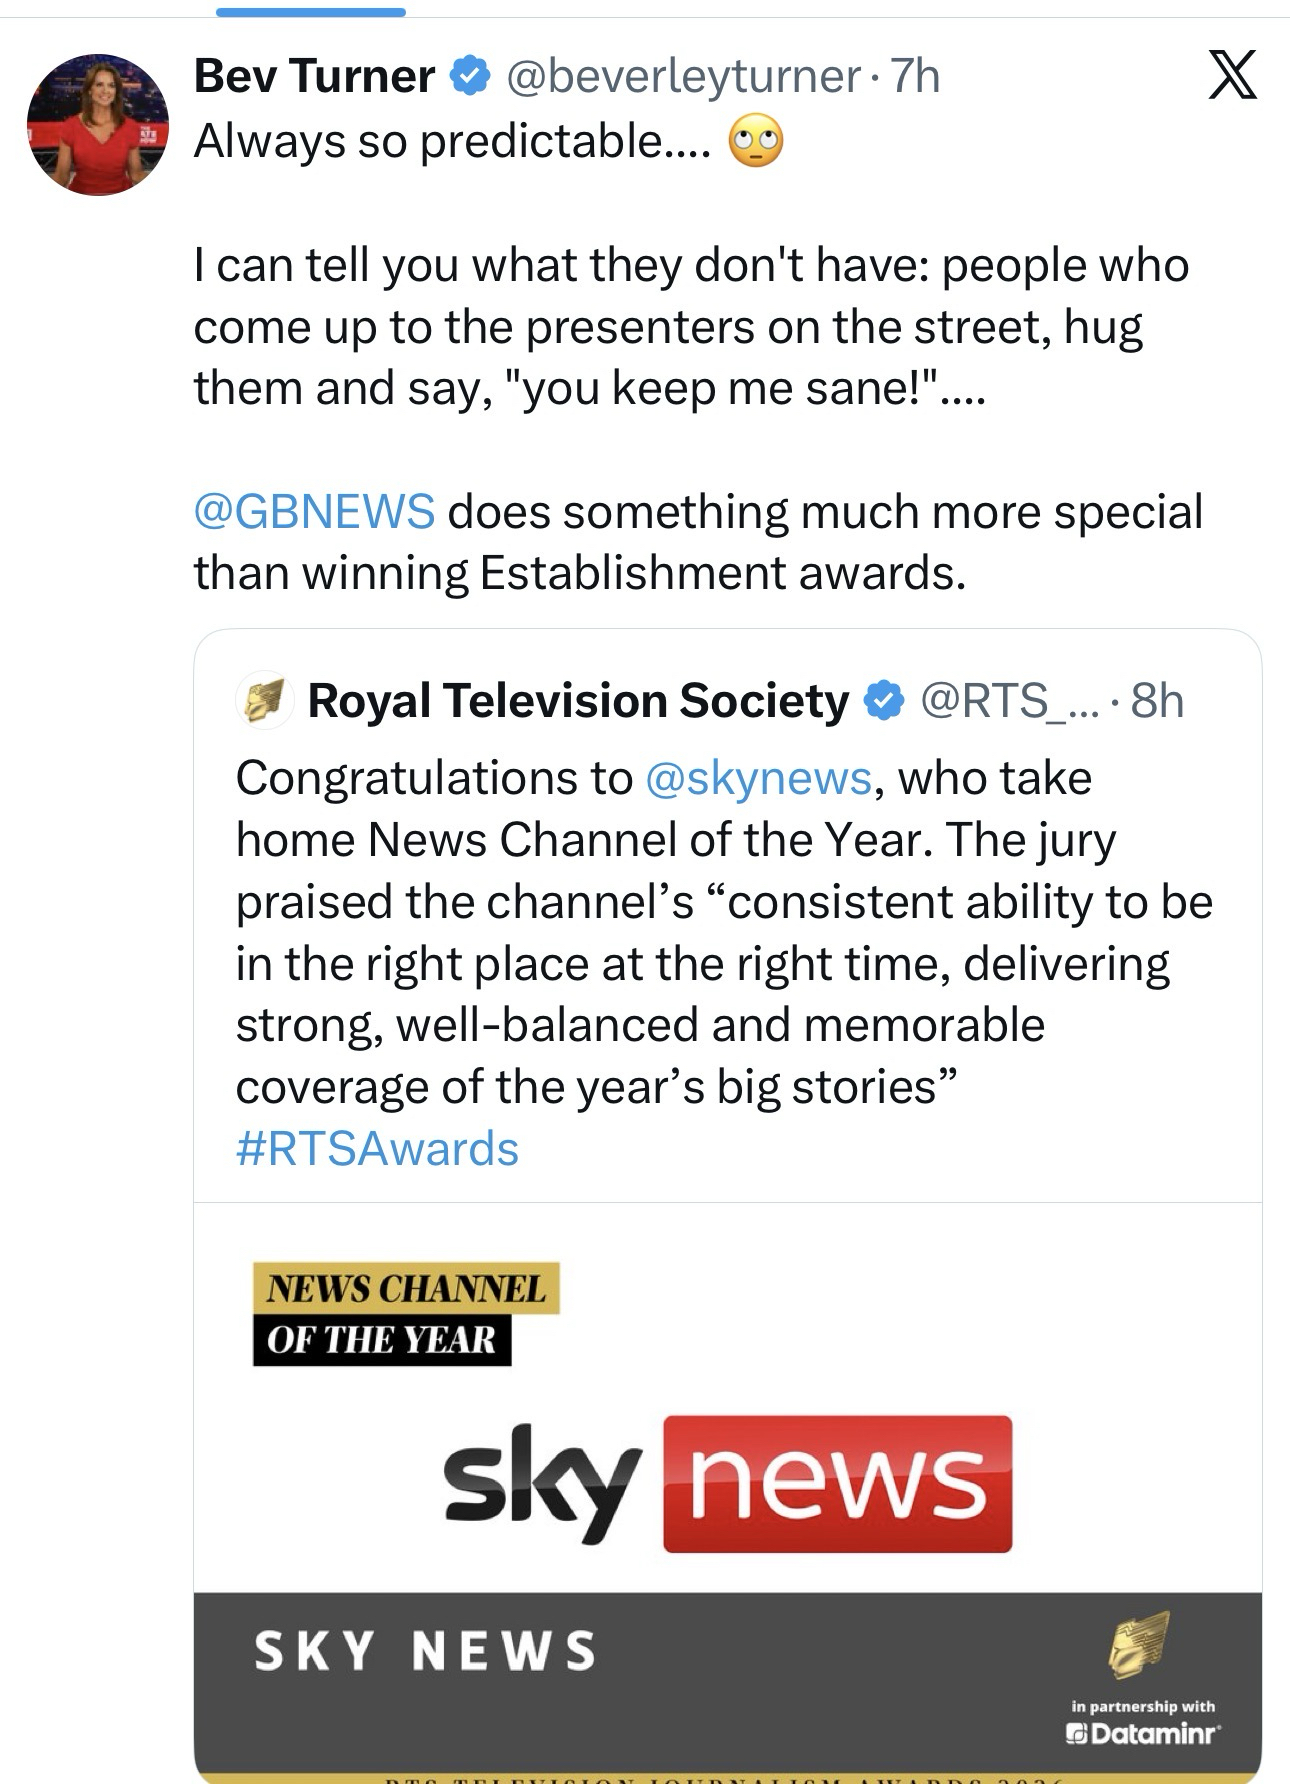Open the @beverleyturner handle link

[x=683, y=77]
